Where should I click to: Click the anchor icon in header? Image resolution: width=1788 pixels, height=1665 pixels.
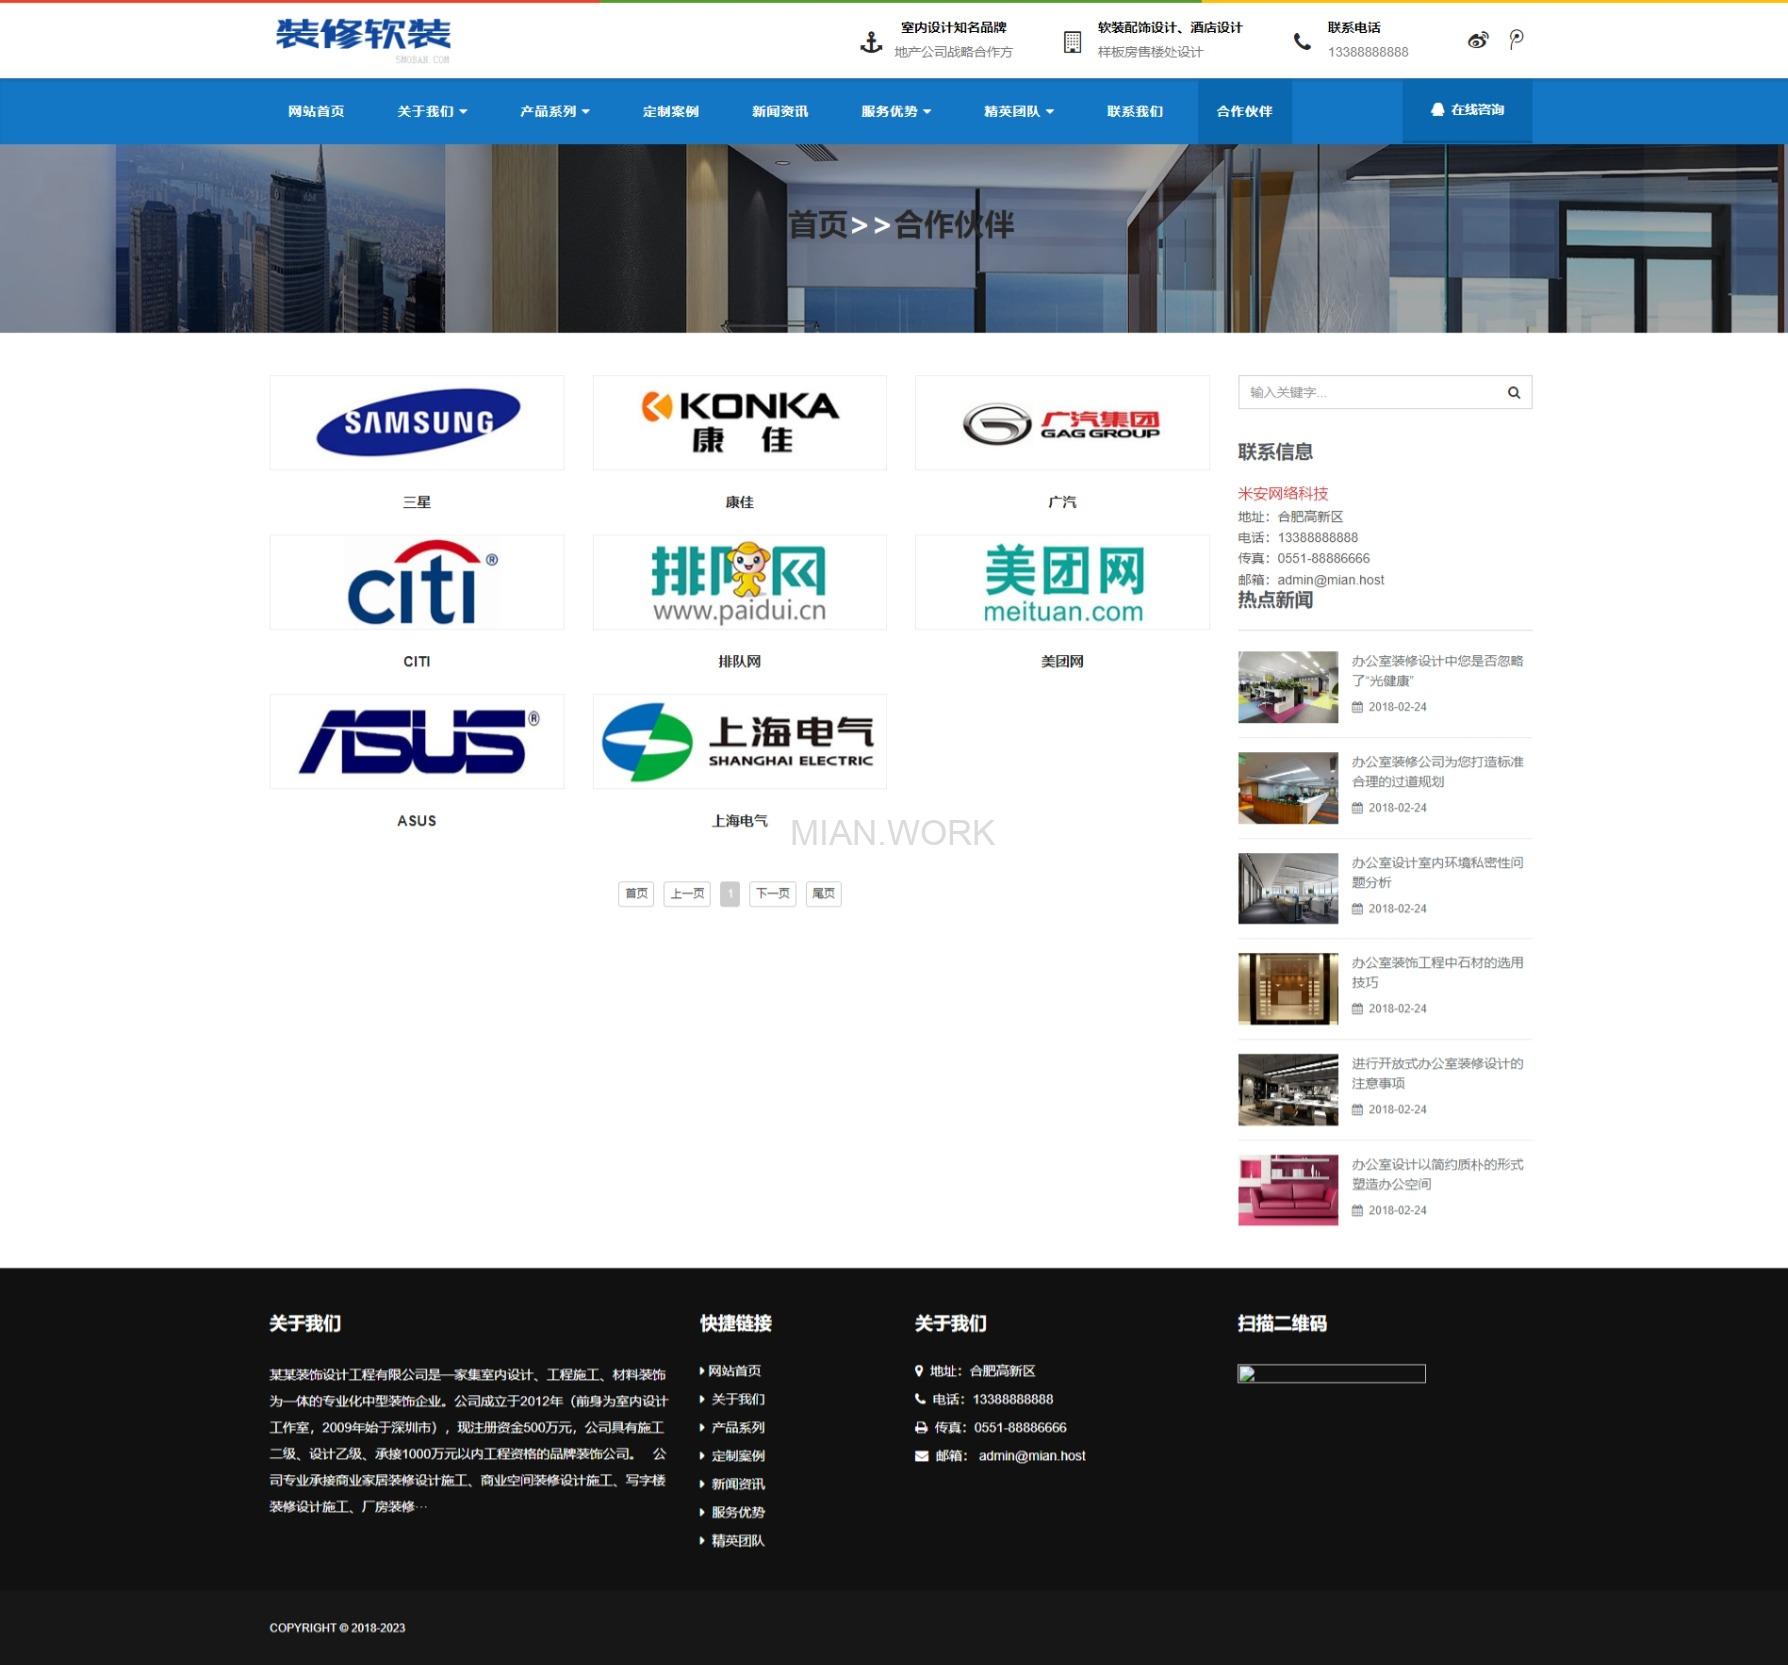(871, 42)
